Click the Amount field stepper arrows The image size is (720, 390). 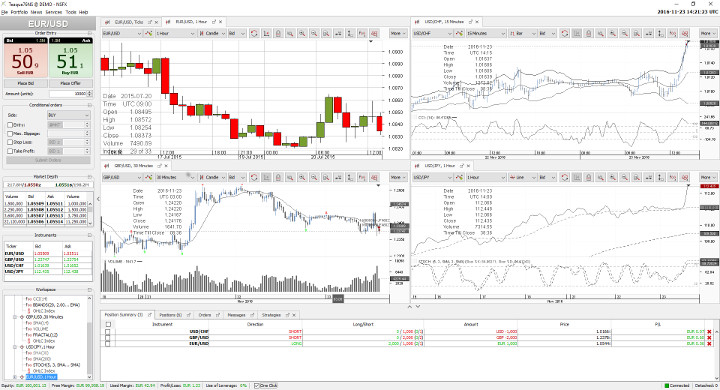pos(89,94)
